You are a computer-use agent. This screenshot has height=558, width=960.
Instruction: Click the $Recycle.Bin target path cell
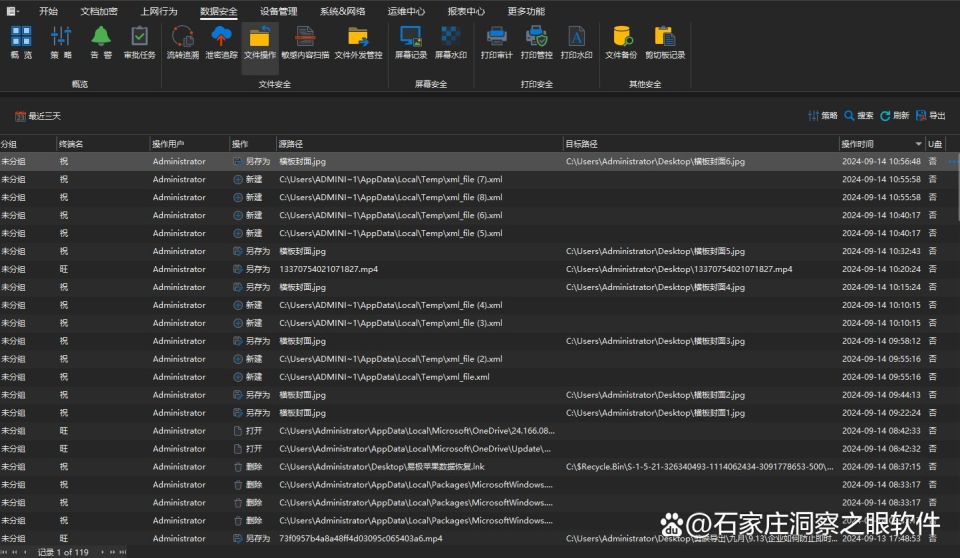coord(699,467)
